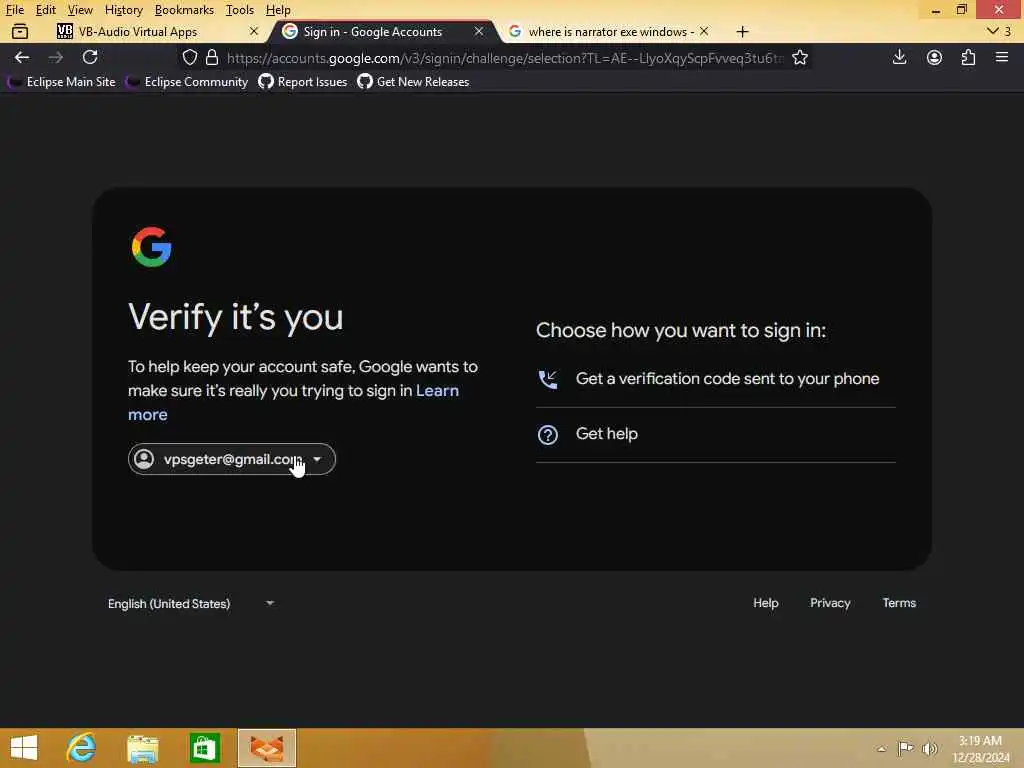Viewport: 1024px width, 768px height.
Task: Close the narrator exe search tab
Action: tap(704, 31)
